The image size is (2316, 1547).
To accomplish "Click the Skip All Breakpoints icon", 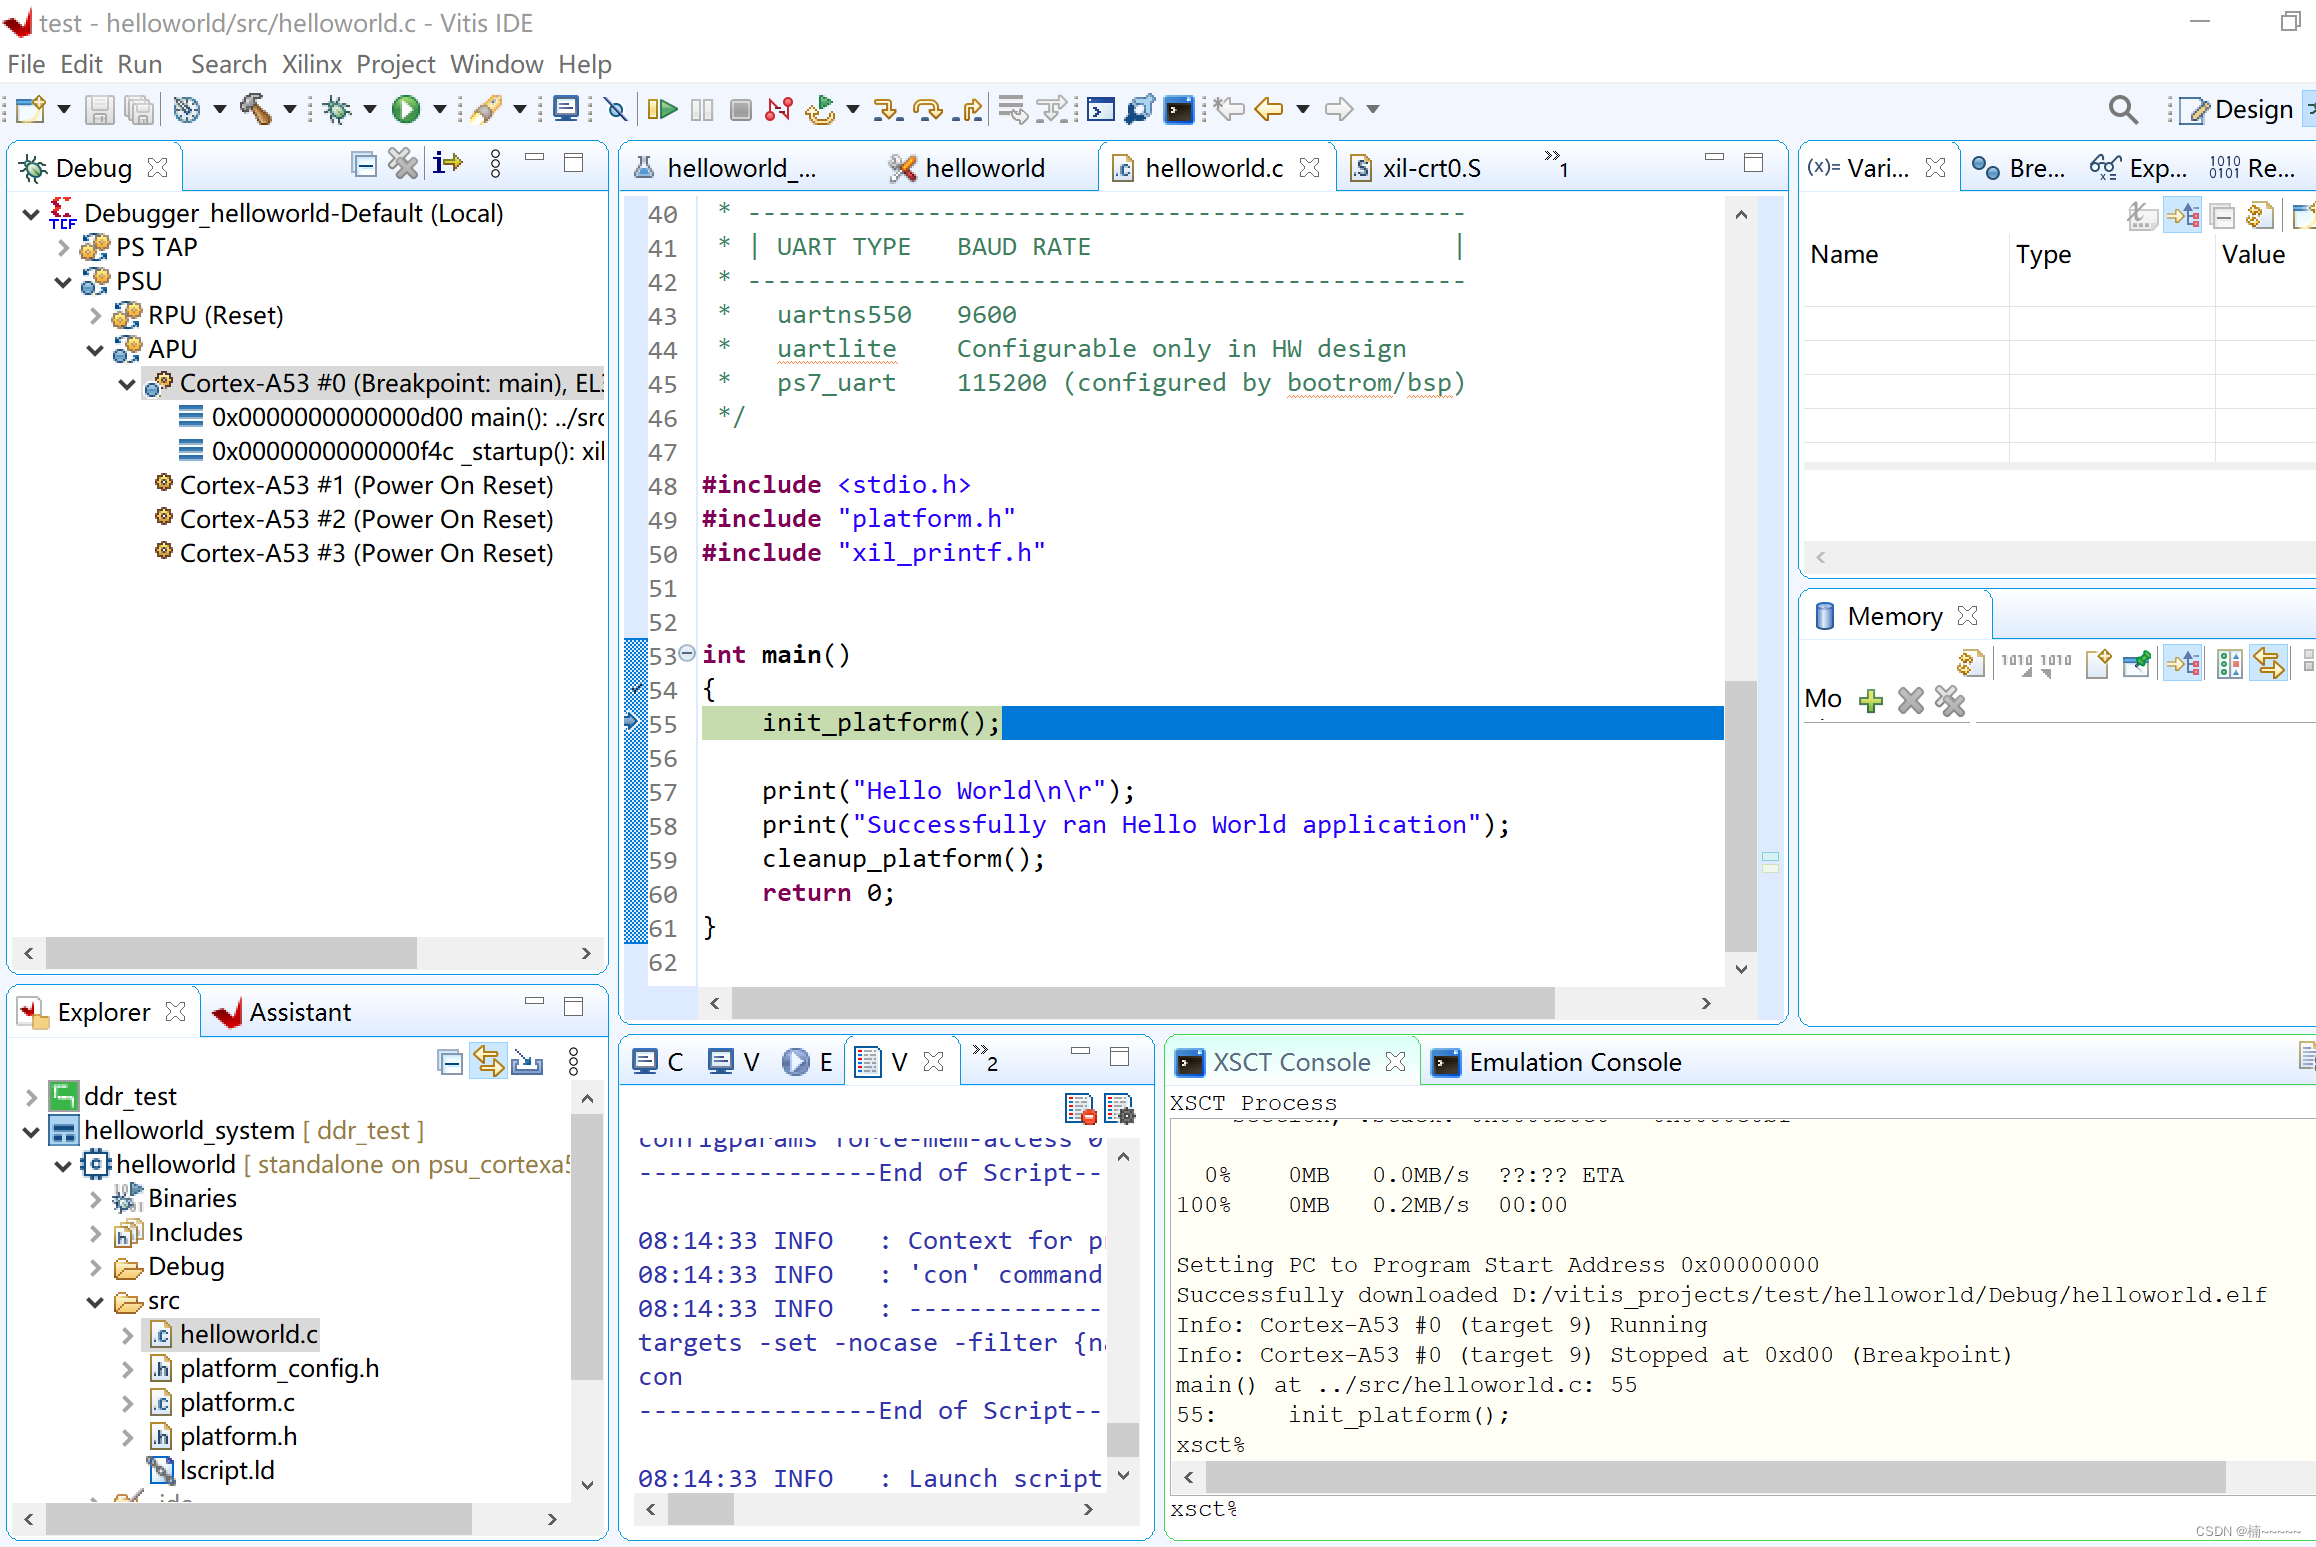I will 616,109.
